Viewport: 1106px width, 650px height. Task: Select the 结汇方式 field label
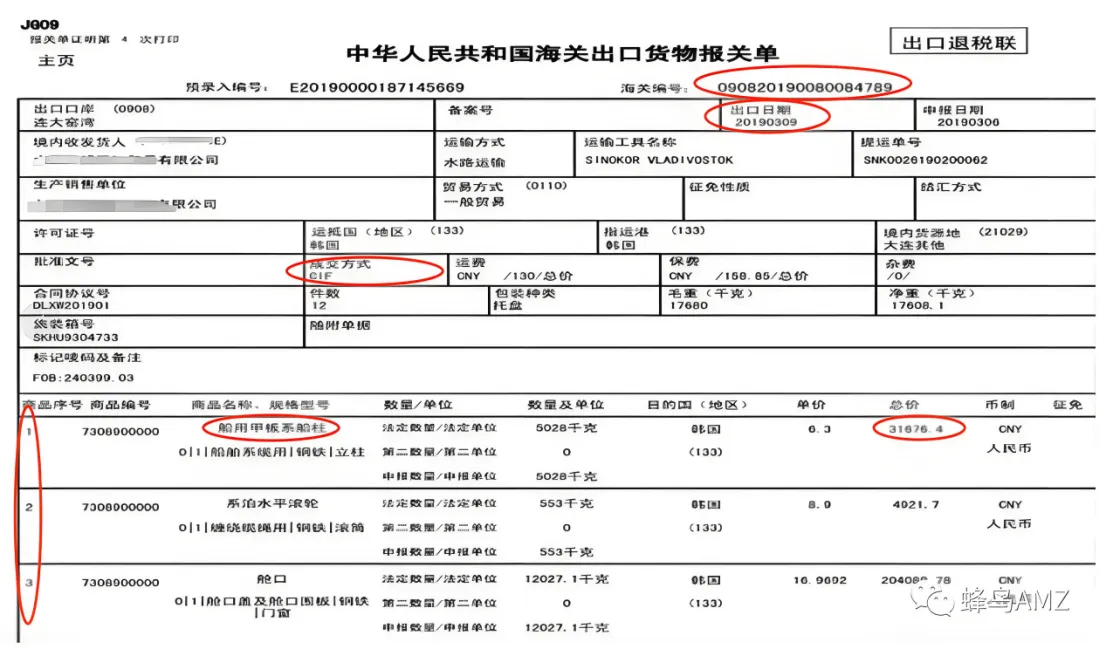tap(951, 187)
